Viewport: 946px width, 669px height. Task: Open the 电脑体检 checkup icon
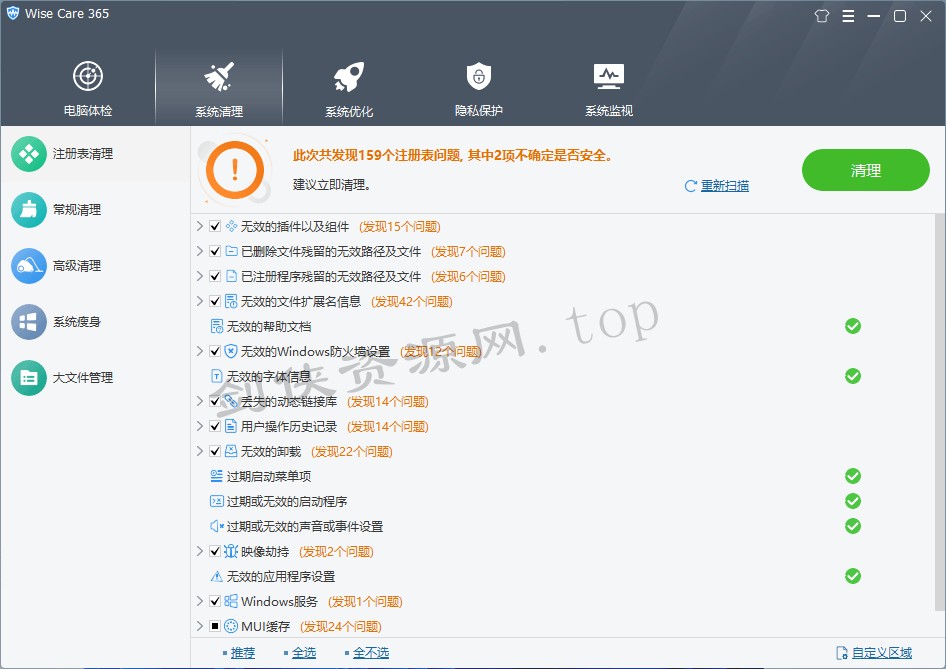[88, 77]
